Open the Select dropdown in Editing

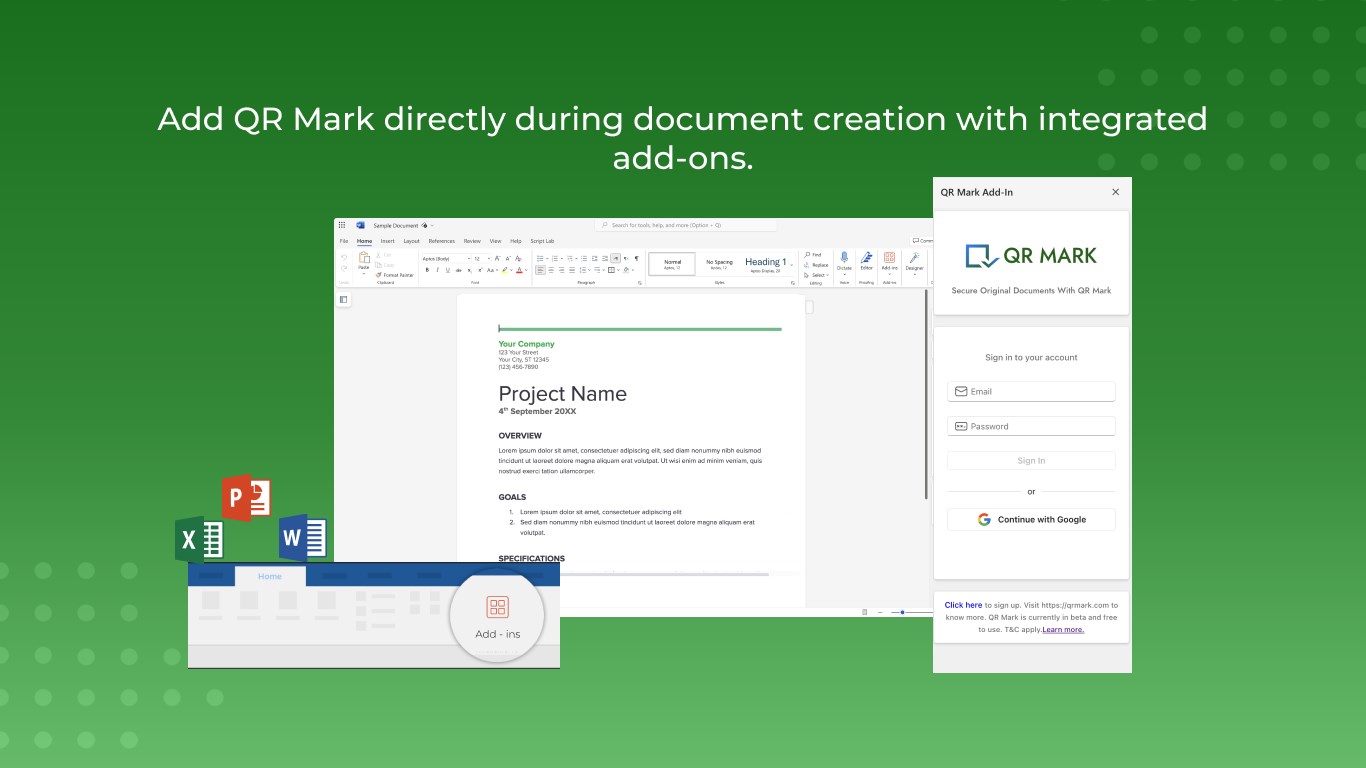[x=816, y=275]
